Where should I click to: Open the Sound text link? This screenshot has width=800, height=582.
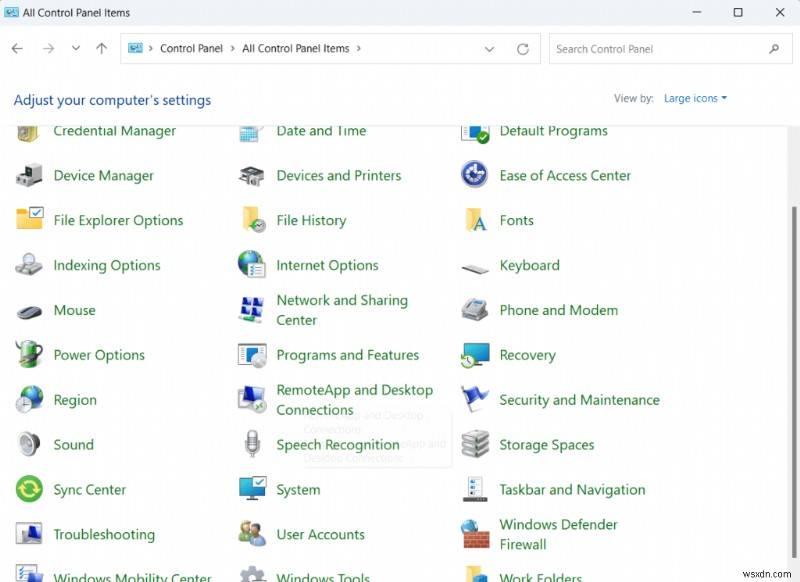point(73,445)
